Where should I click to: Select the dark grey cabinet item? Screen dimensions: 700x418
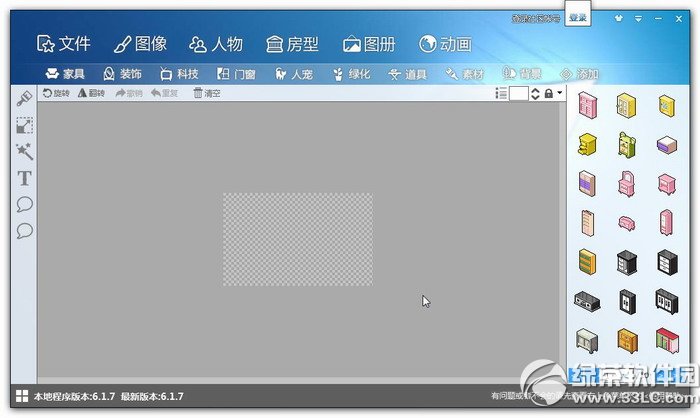coord(627,263)
